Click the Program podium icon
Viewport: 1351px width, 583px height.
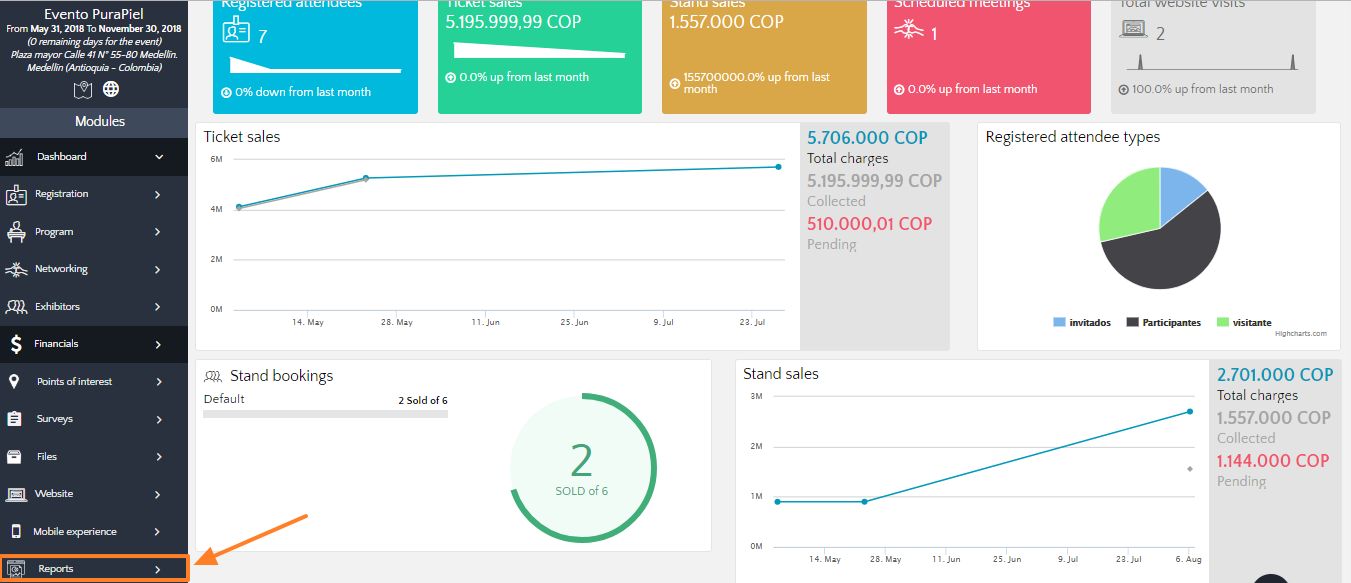(16, 232)
